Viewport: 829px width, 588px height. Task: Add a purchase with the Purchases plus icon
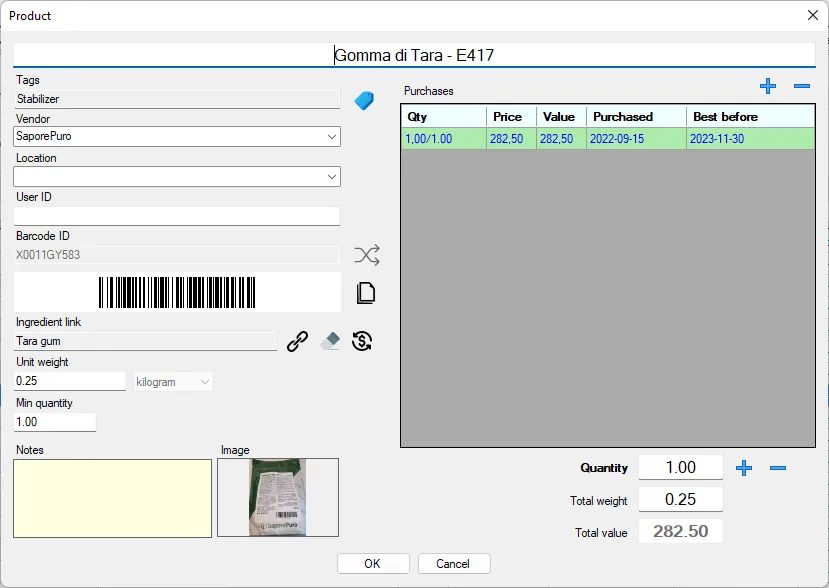pyautogui.click(x=768, y=86)
